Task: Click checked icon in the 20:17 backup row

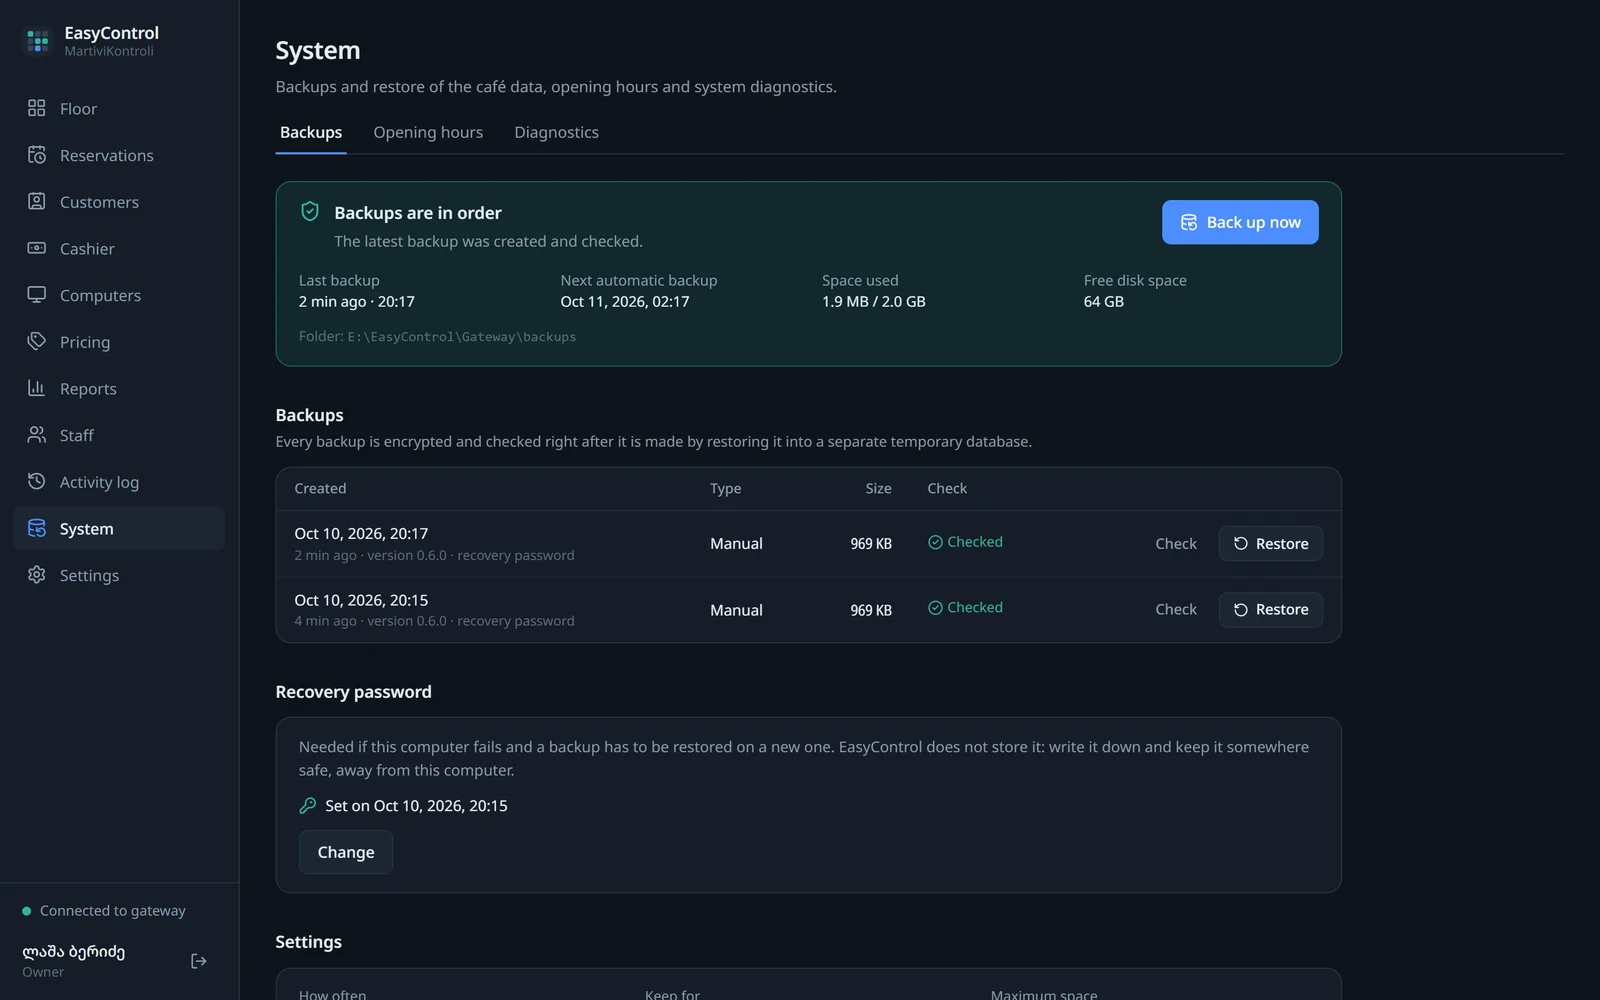Action: pos(935,542)
